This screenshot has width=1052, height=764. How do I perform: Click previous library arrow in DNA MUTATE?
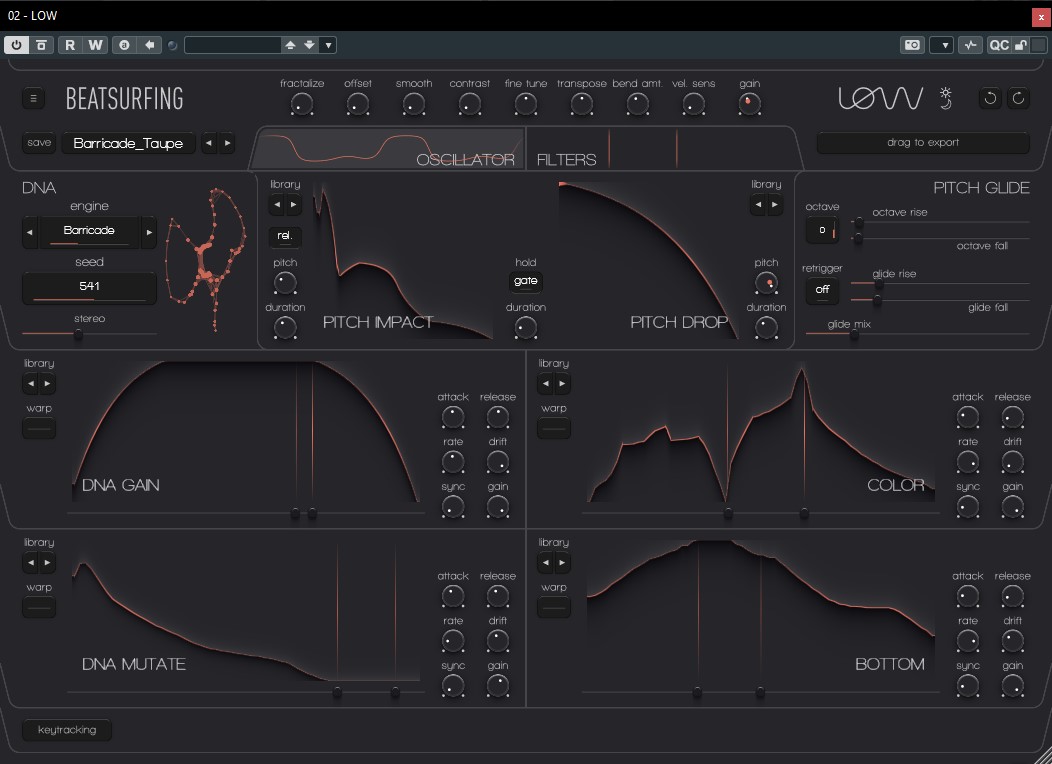point(31,563)
